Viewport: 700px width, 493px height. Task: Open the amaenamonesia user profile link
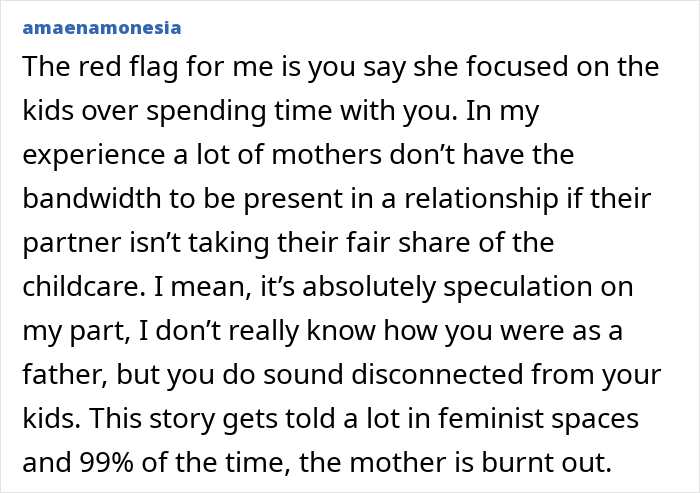[100, 28]
